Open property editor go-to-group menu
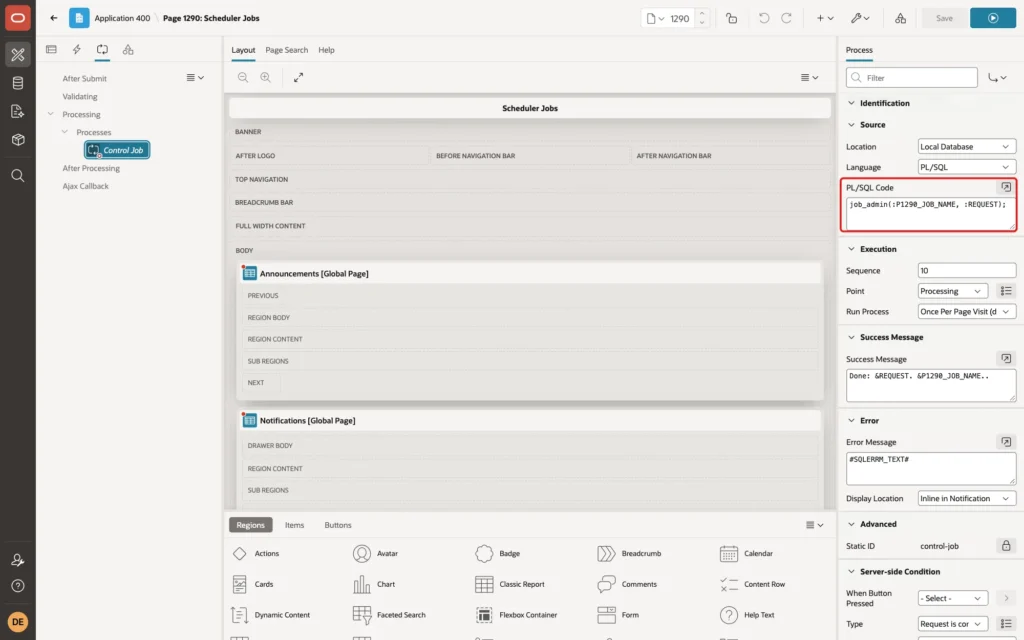The width and height of the screenshot is (1024, 640). (x=997, y=78)
